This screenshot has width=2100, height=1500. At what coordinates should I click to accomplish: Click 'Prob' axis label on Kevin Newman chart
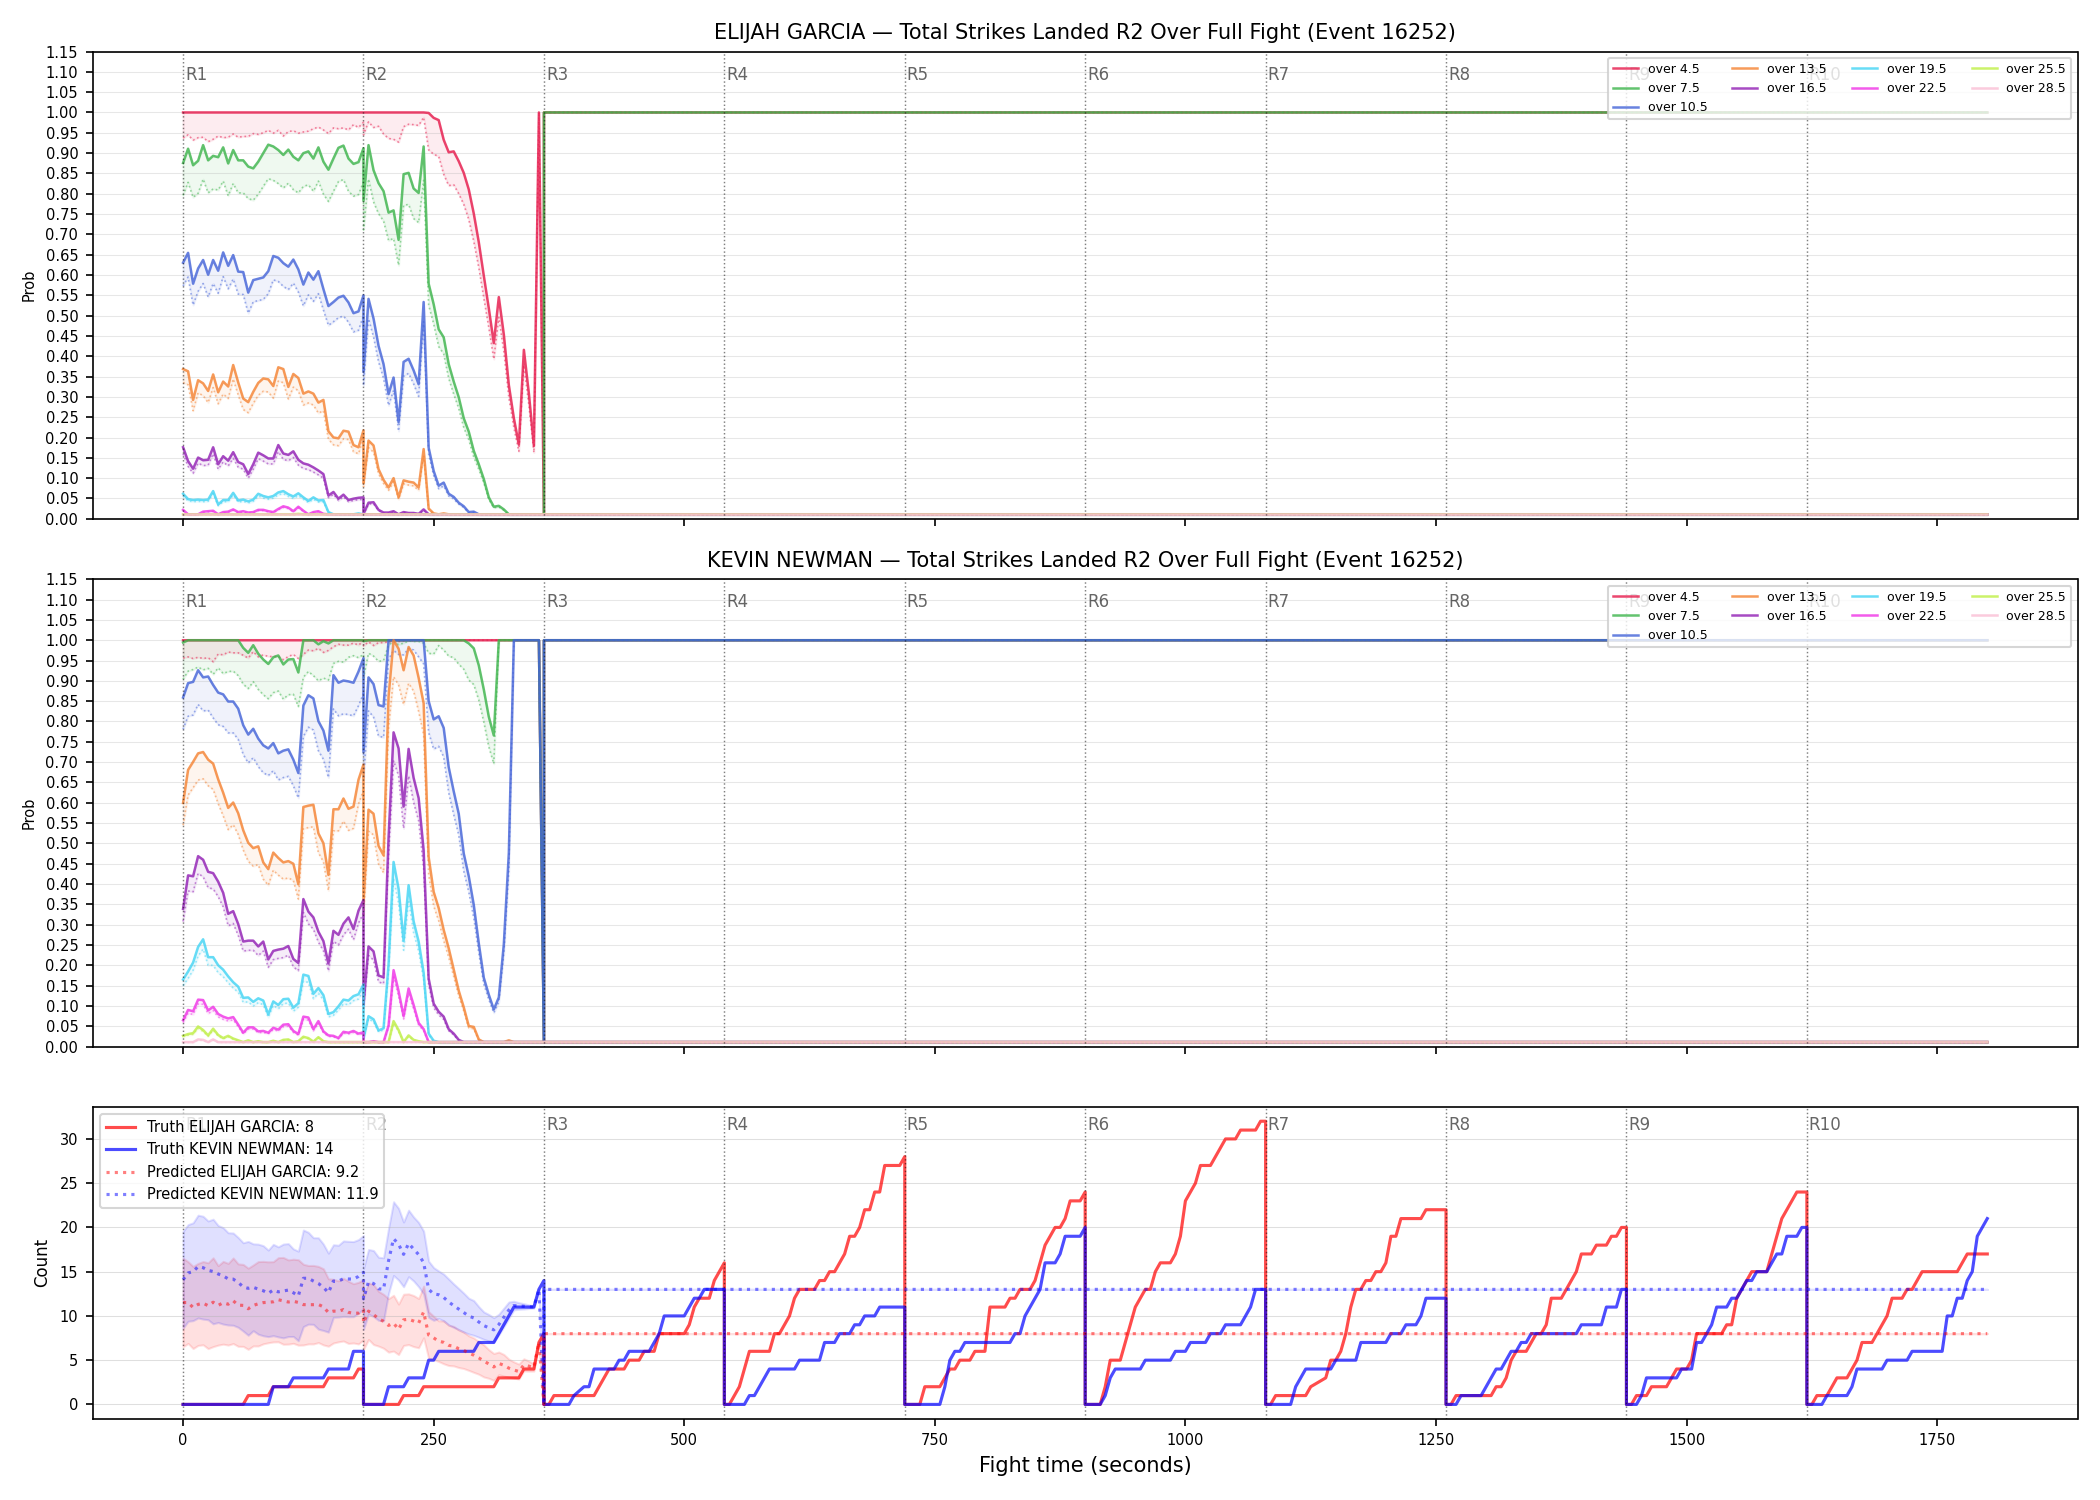[29, 814]
